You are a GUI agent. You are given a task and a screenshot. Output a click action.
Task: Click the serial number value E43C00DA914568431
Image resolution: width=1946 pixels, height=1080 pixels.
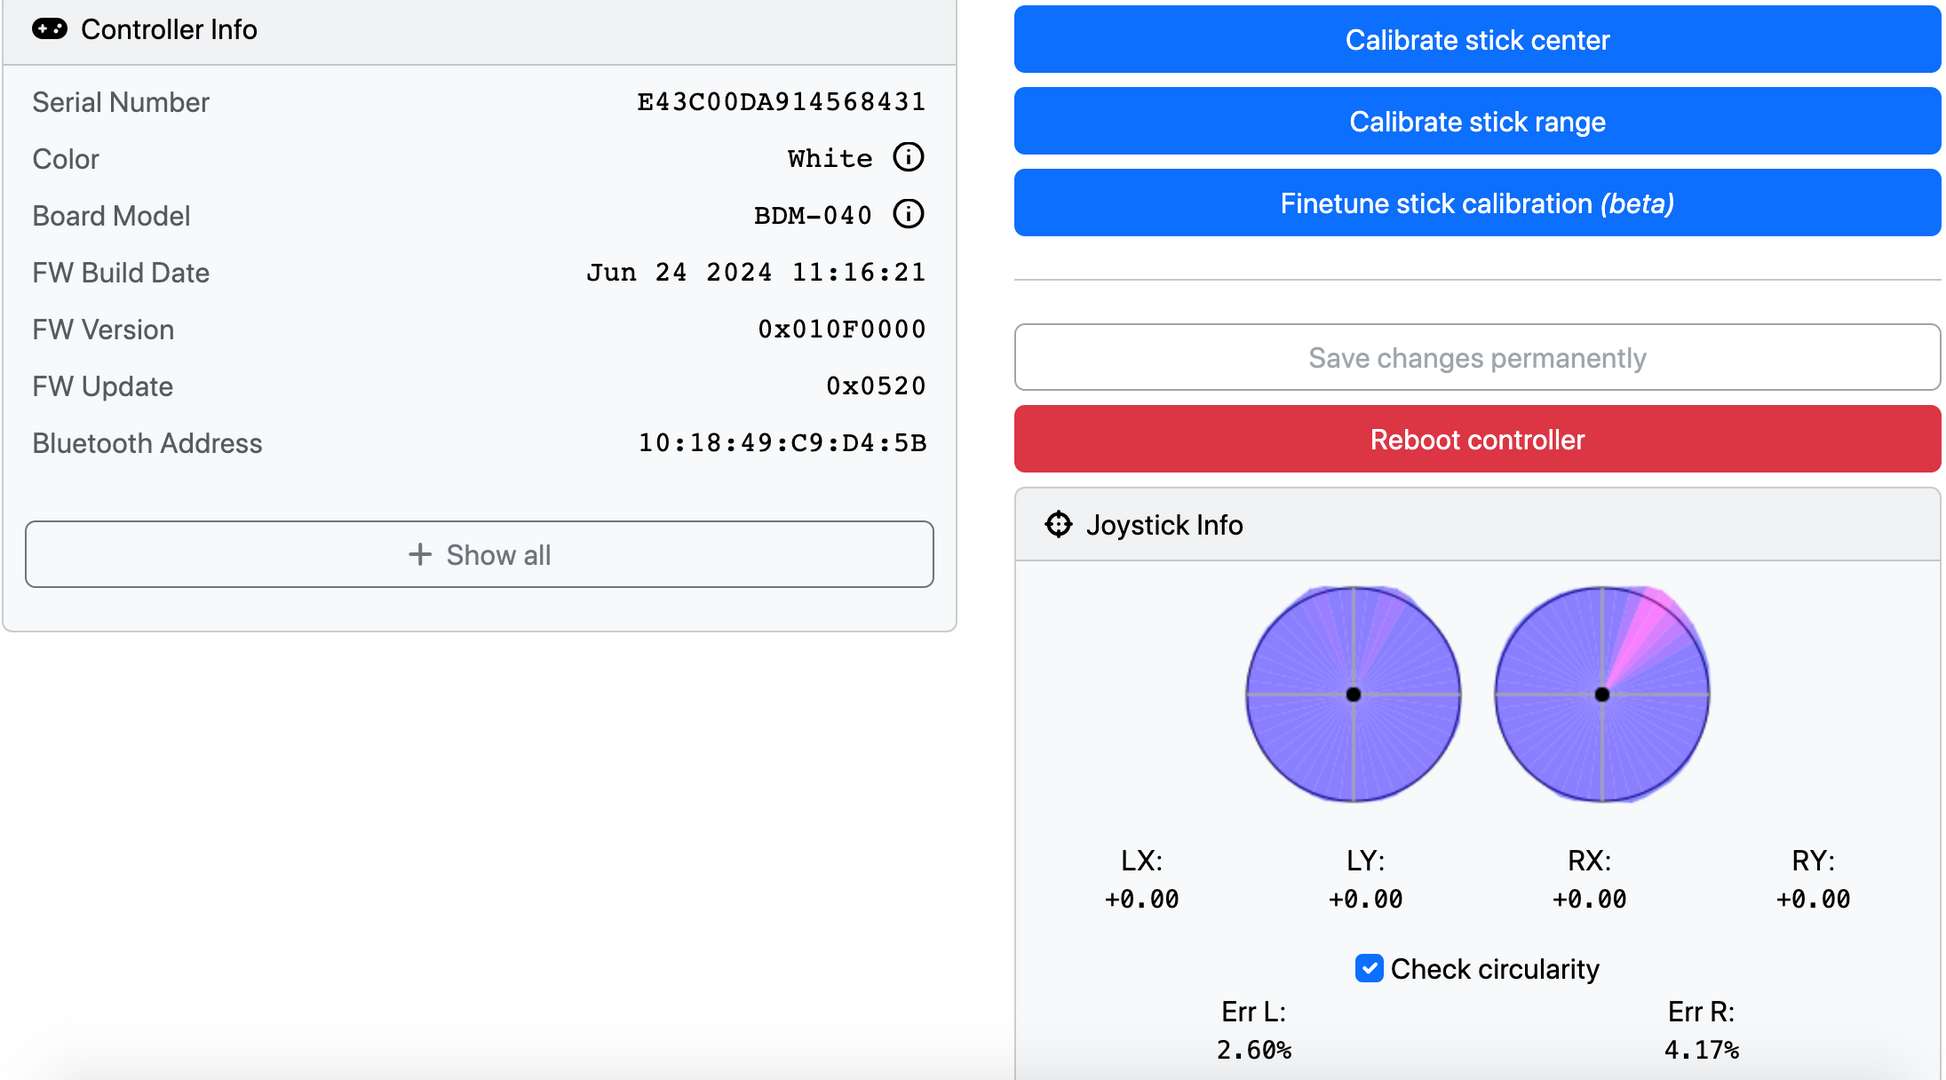click(x=781, y=101)
